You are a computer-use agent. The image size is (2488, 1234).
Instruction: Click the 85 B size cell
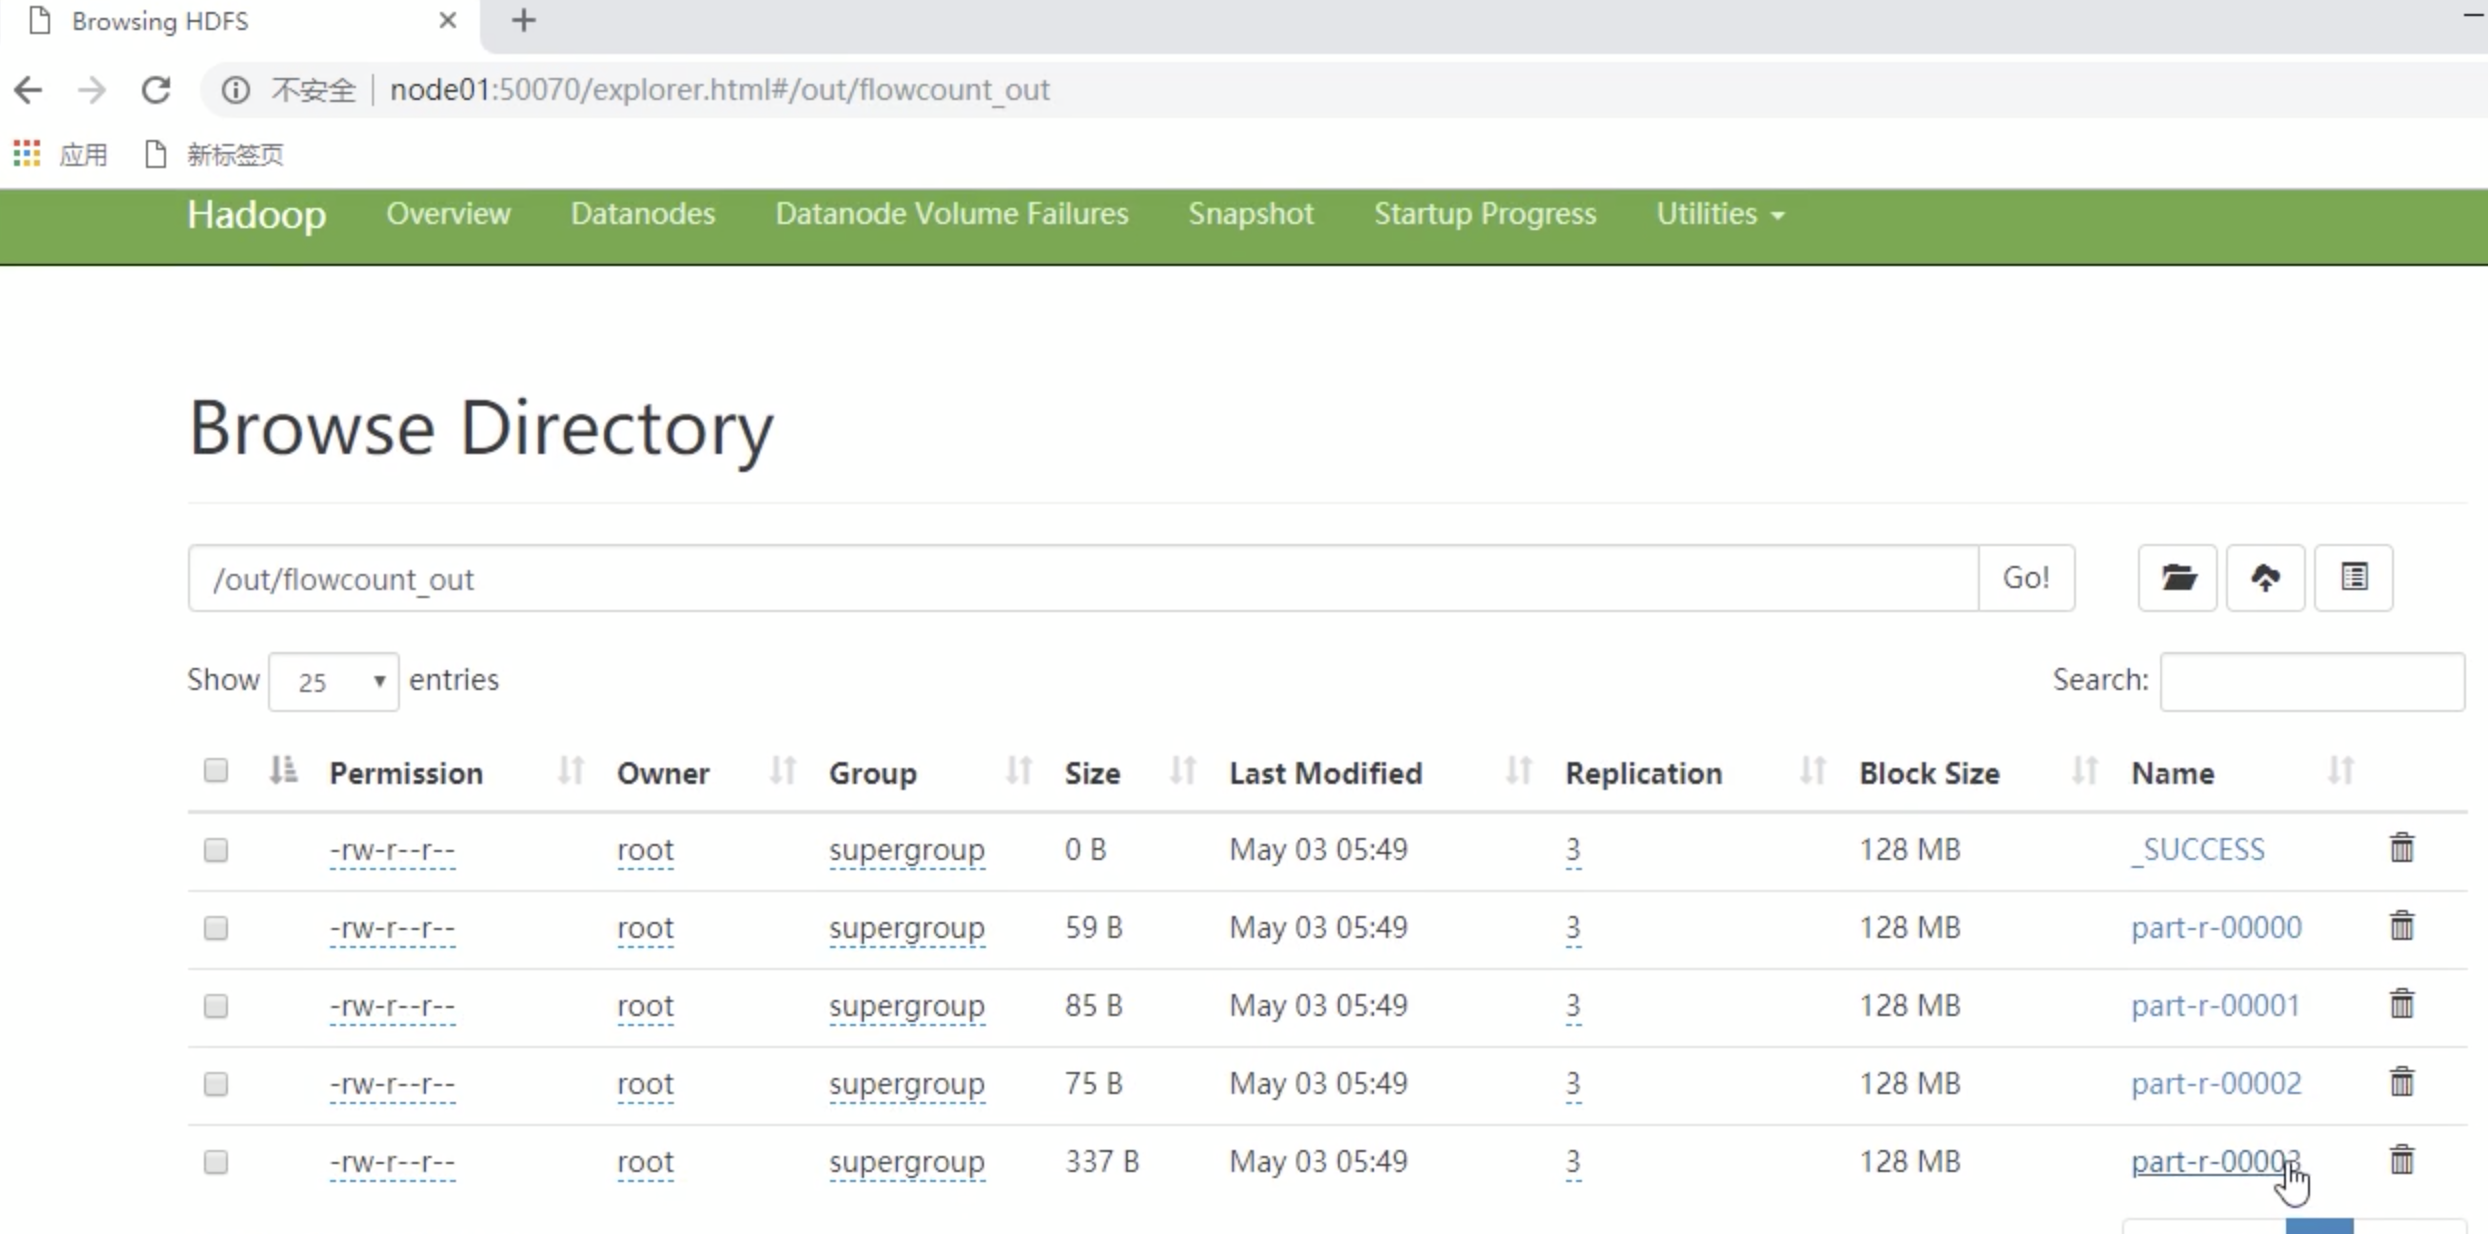(x=1093, y=1006)
